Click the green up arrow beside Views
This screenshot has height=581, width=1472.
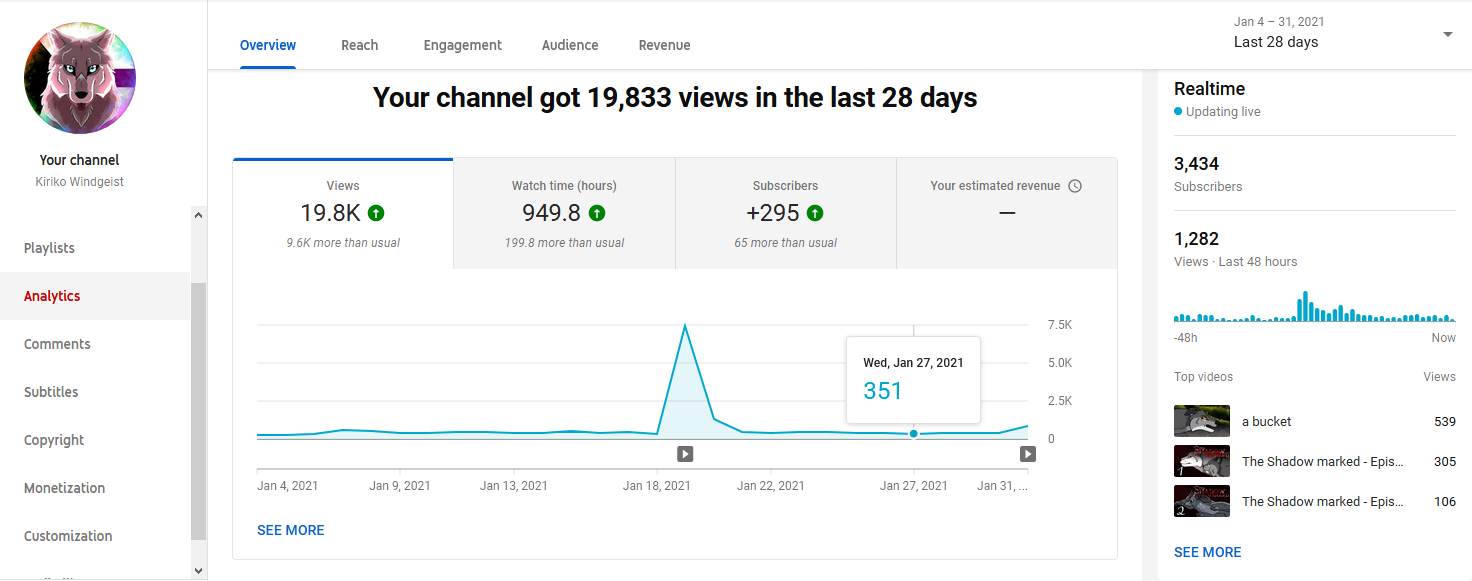point(376,213)
